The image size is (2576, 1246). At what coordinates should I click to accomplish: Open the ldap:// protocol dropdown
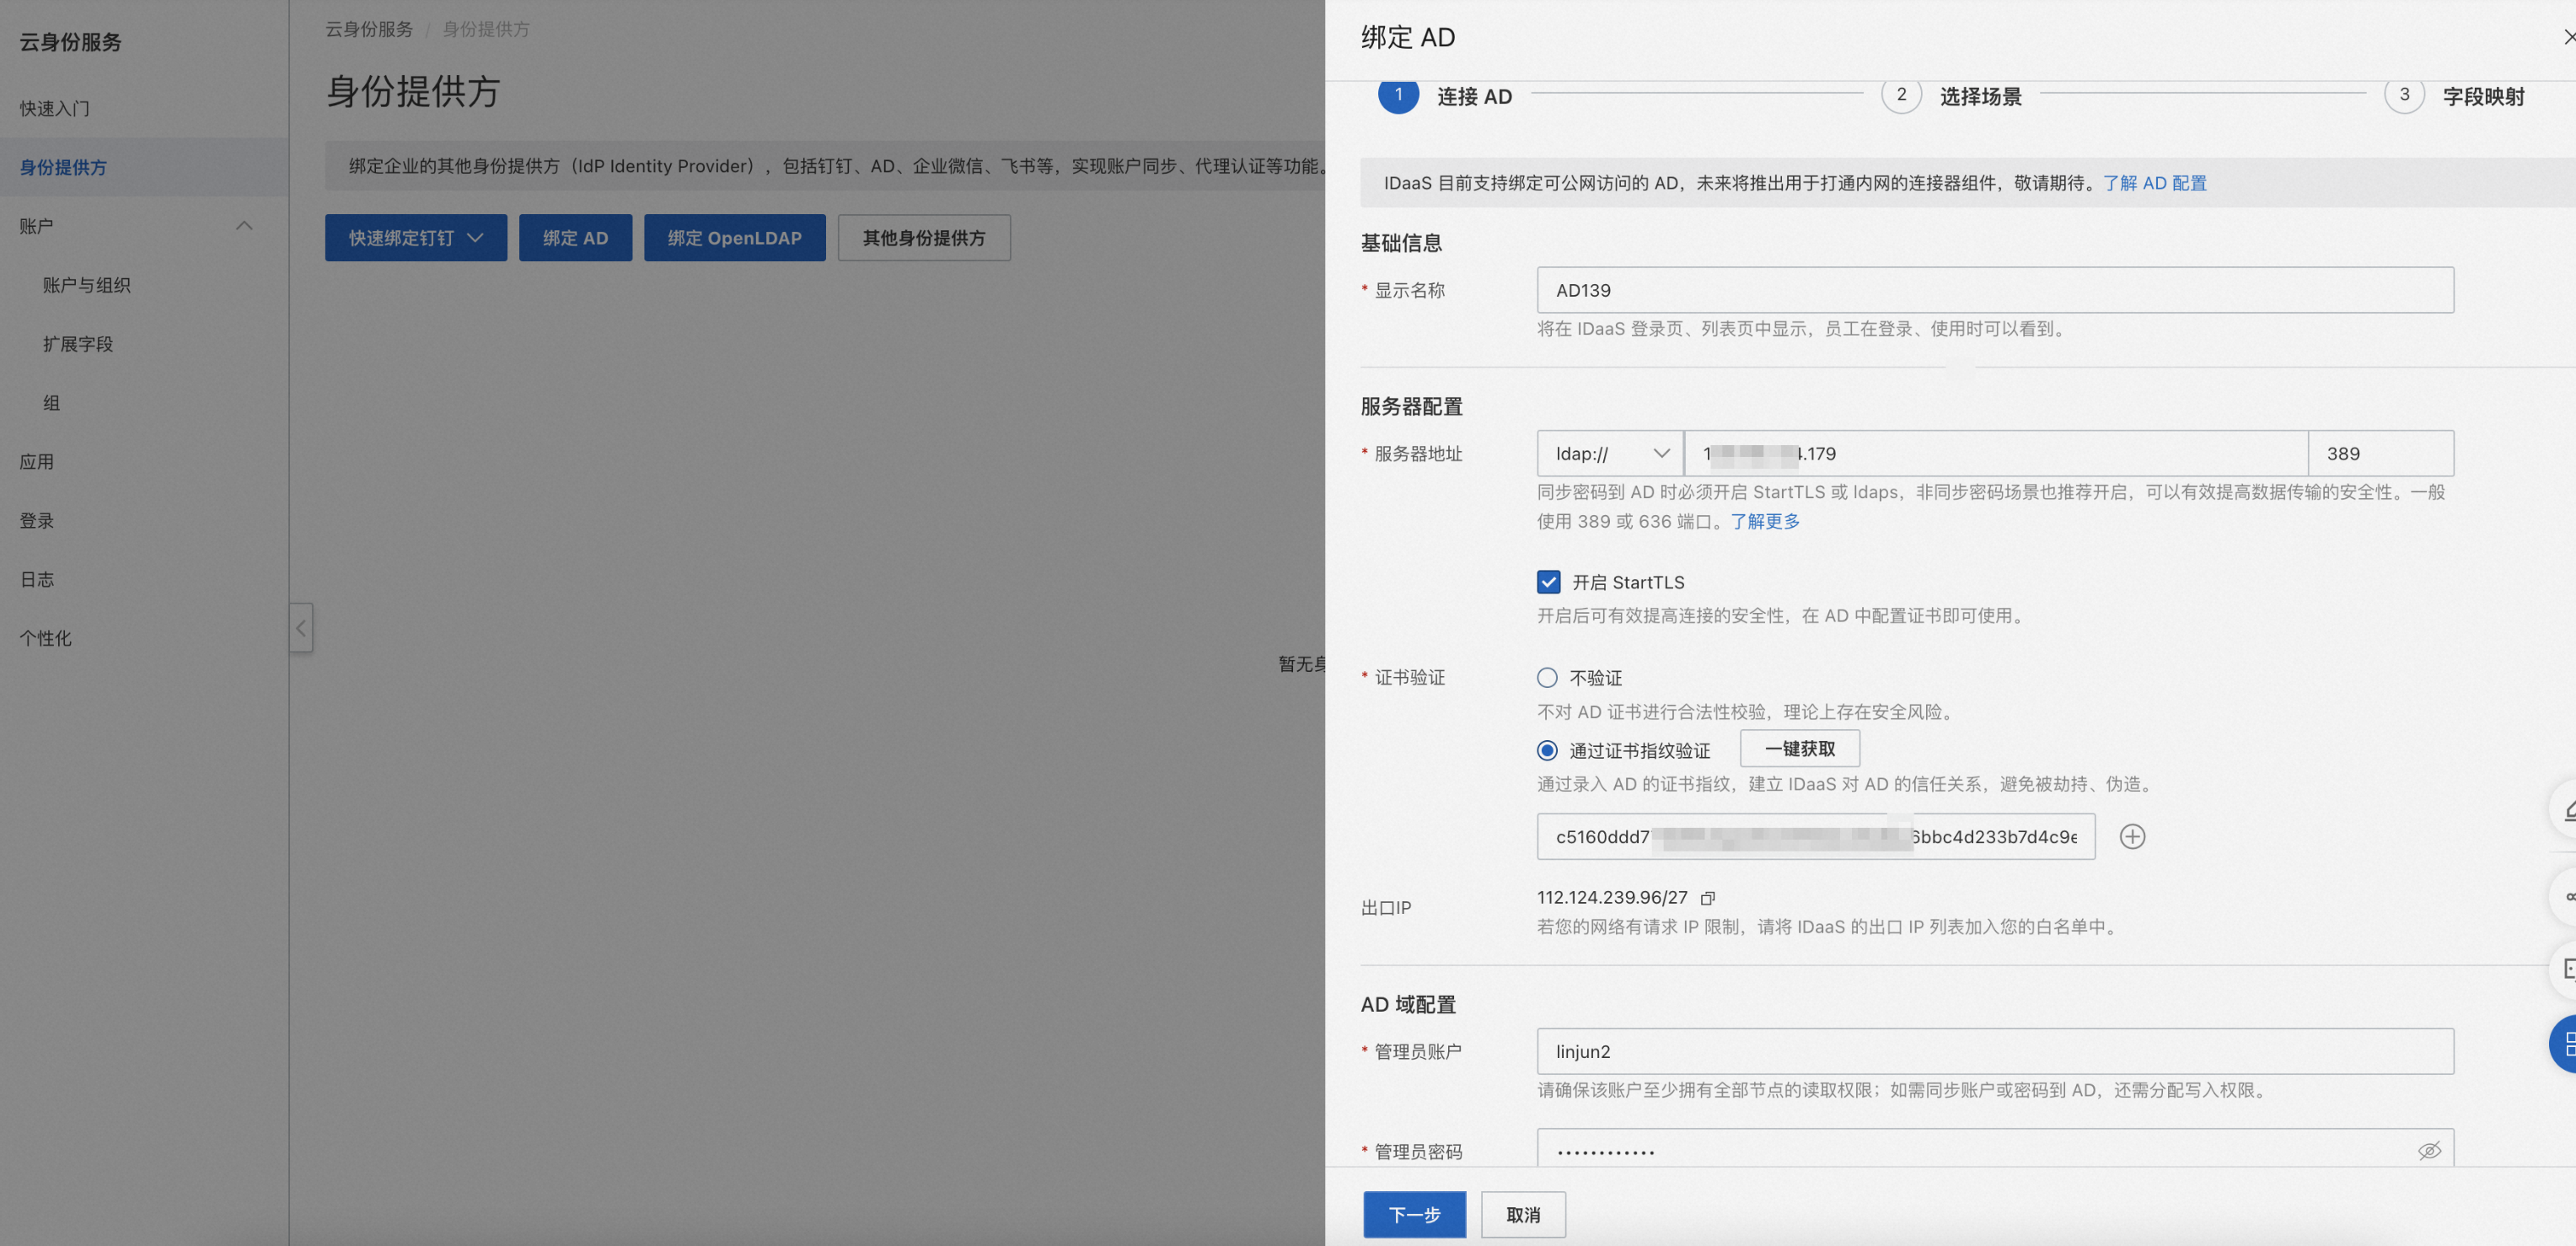(1610, 454)
